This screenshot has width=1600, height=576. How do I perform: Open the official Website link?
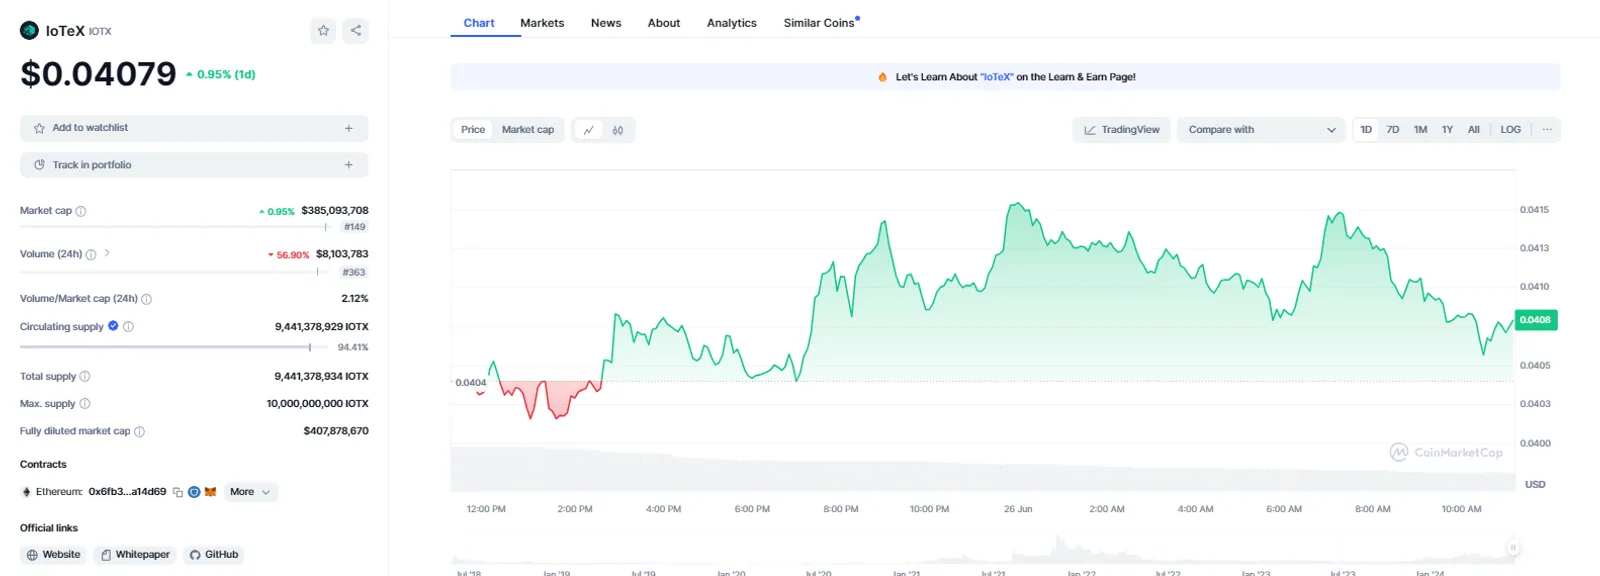click(x=53, y=555)
